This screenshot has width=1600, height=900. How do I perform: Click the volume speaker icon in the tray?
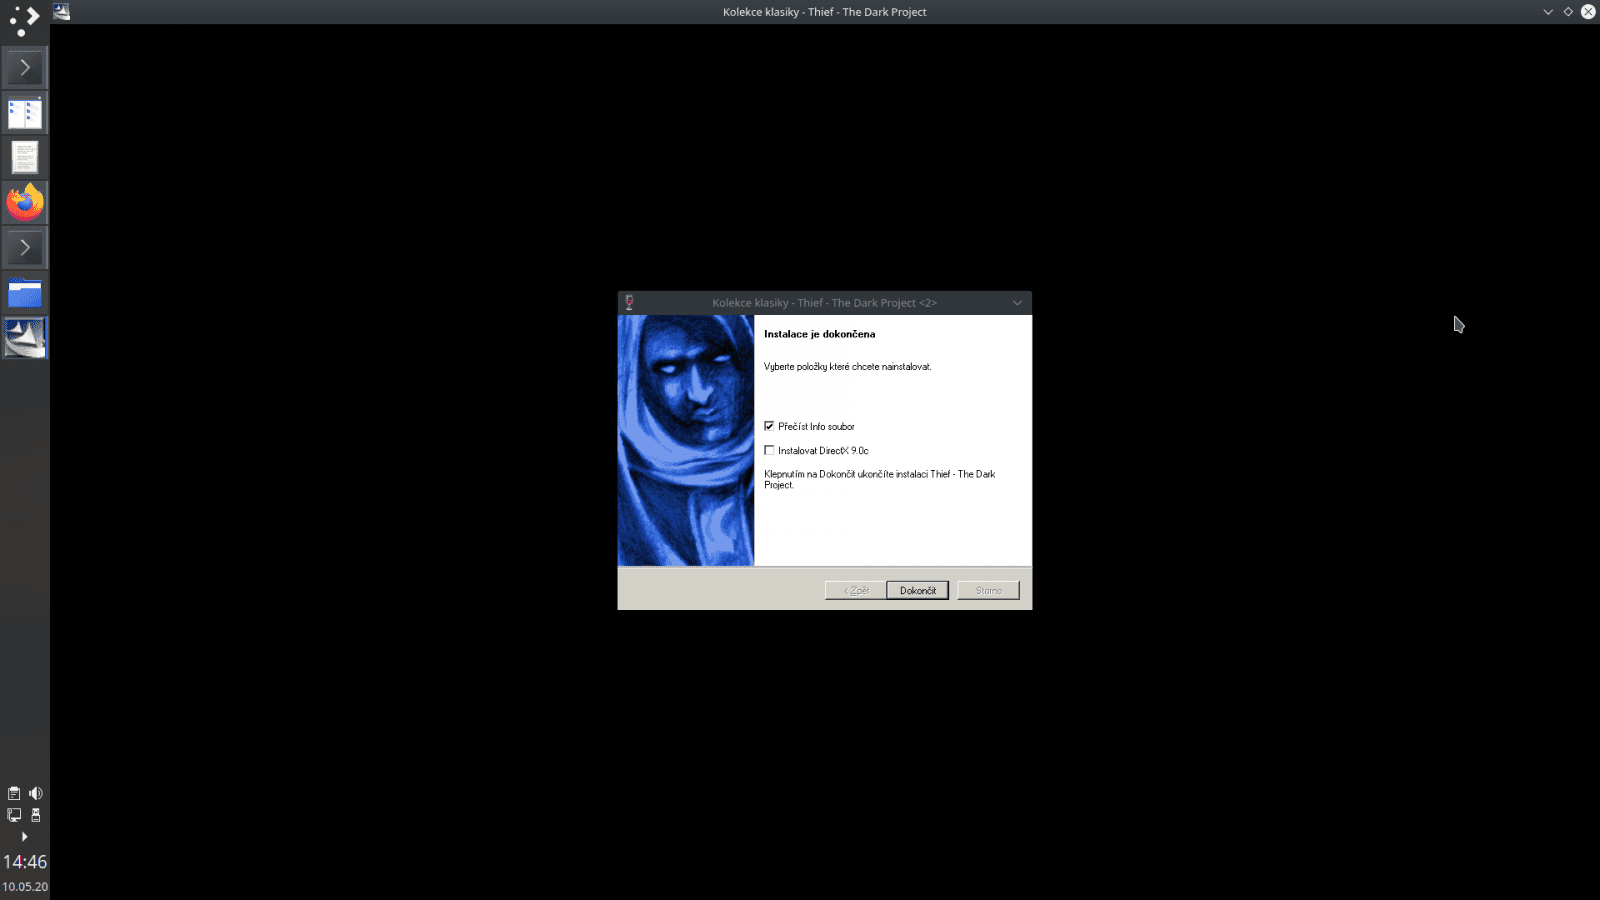36,793
